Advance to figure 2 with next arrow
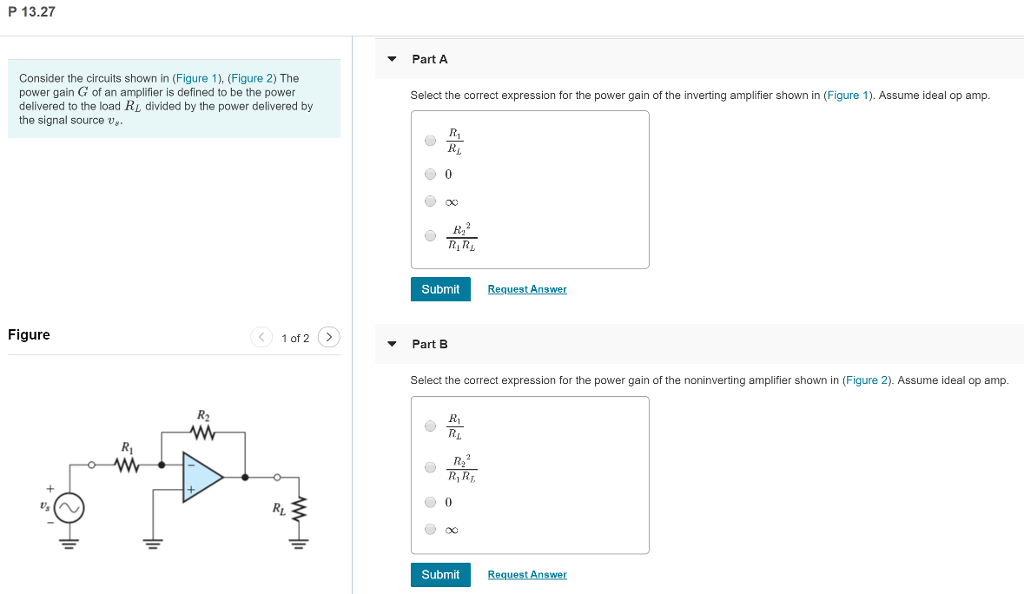 [x=329, y=337]
